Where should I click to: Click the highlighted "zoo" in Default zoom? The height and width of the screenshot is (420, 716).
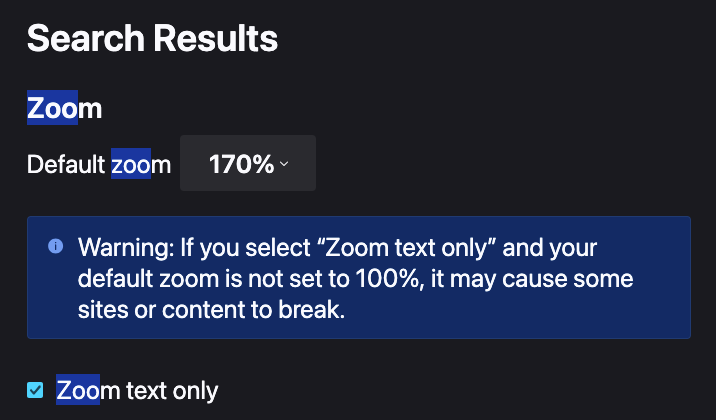[x=131, y=163]
